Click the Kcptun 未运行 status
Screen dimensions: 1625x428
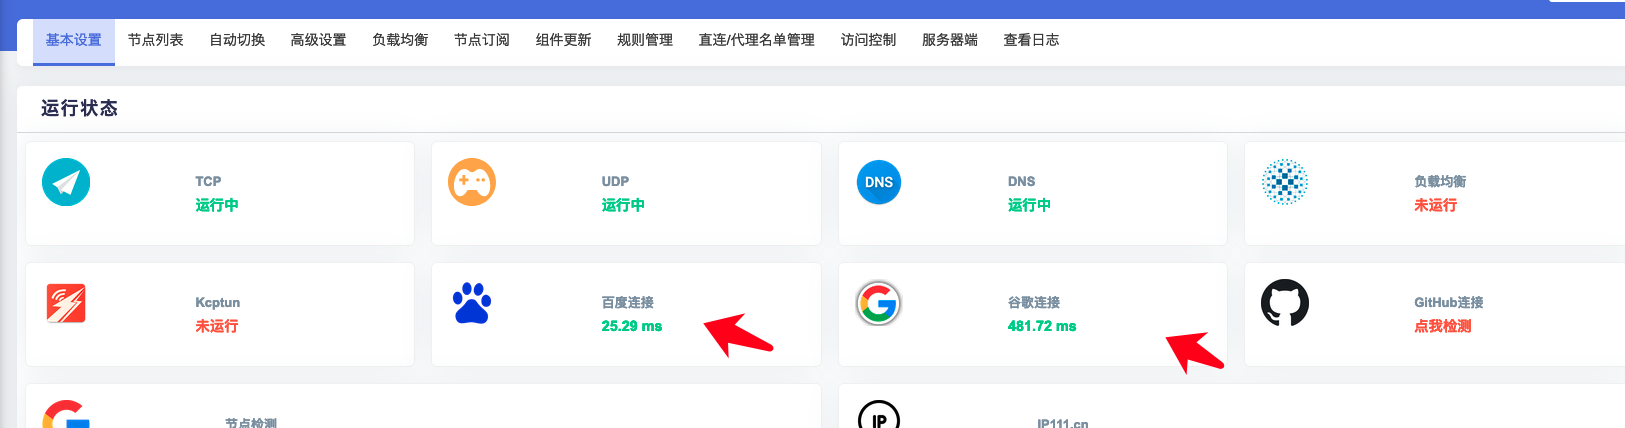(x=217, y=326)
